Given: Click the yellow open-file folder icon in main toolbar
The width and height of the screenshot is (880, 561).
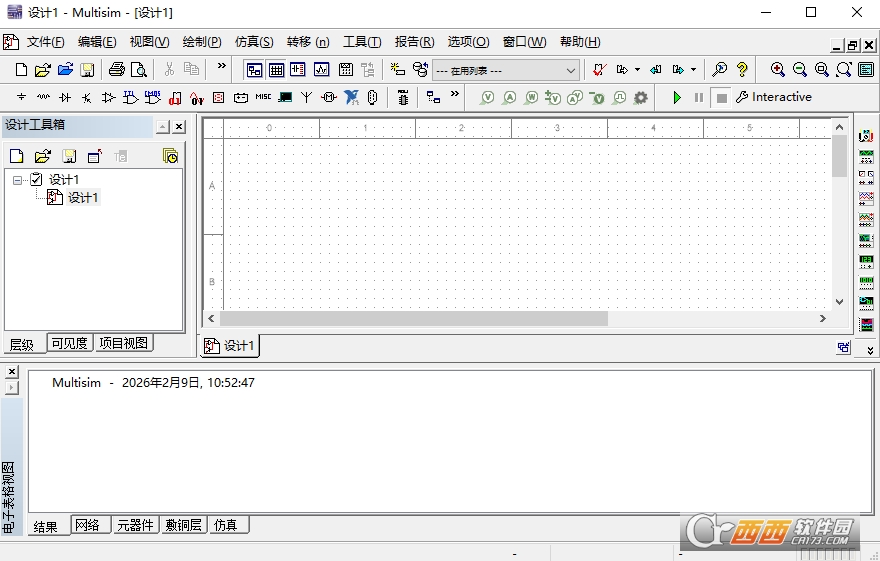Looking at the screenshot, I should [x=43, y=70].
